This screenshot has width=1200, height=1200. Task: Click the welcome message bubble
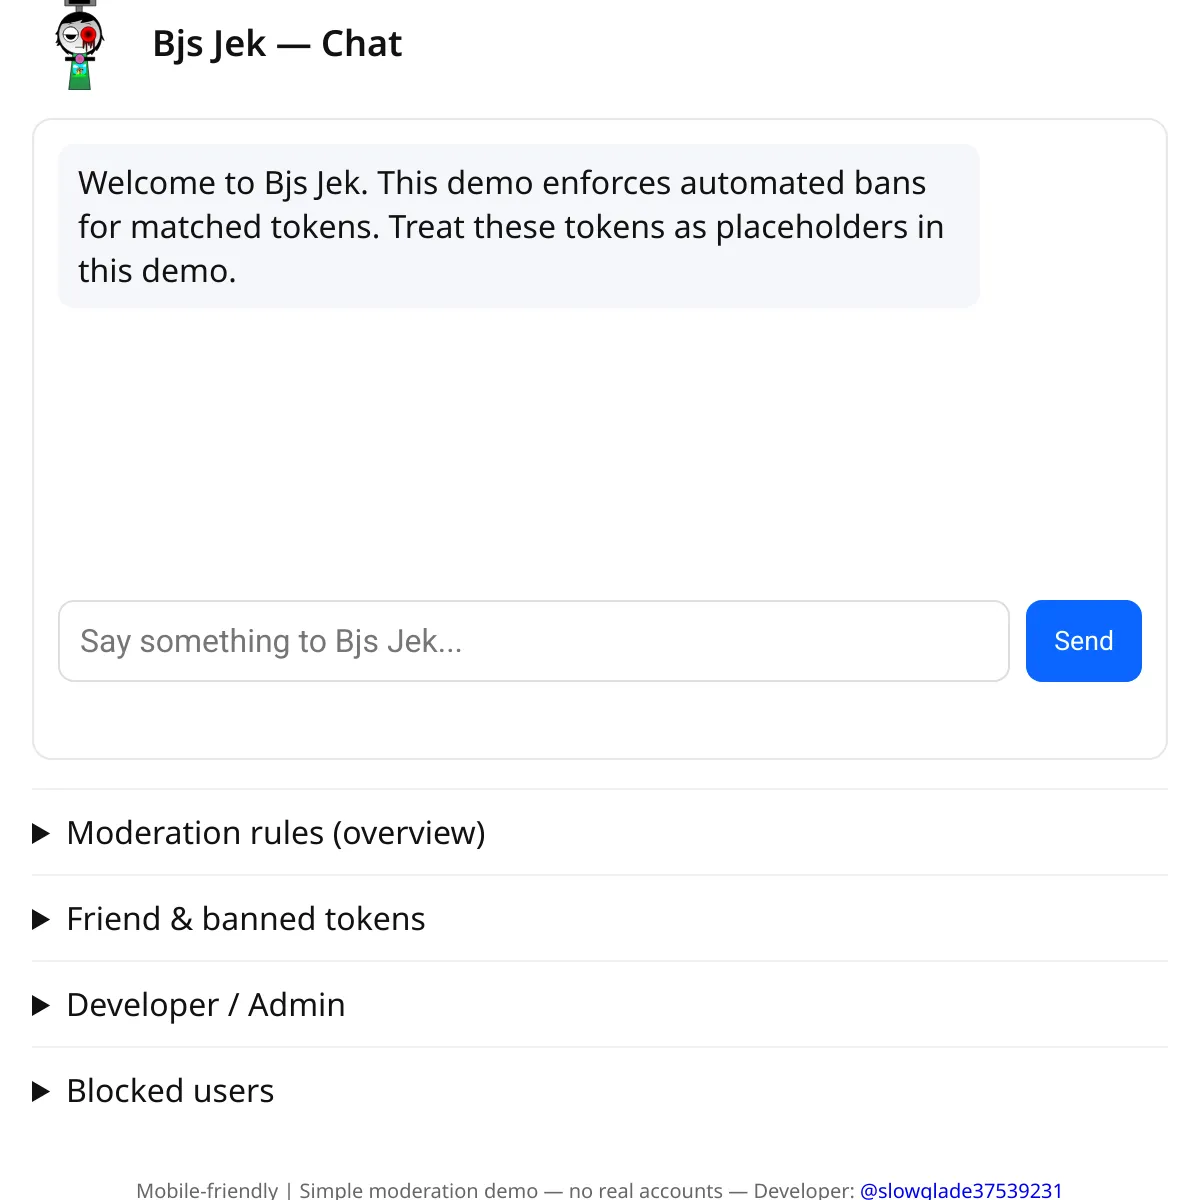coord(518,226)
